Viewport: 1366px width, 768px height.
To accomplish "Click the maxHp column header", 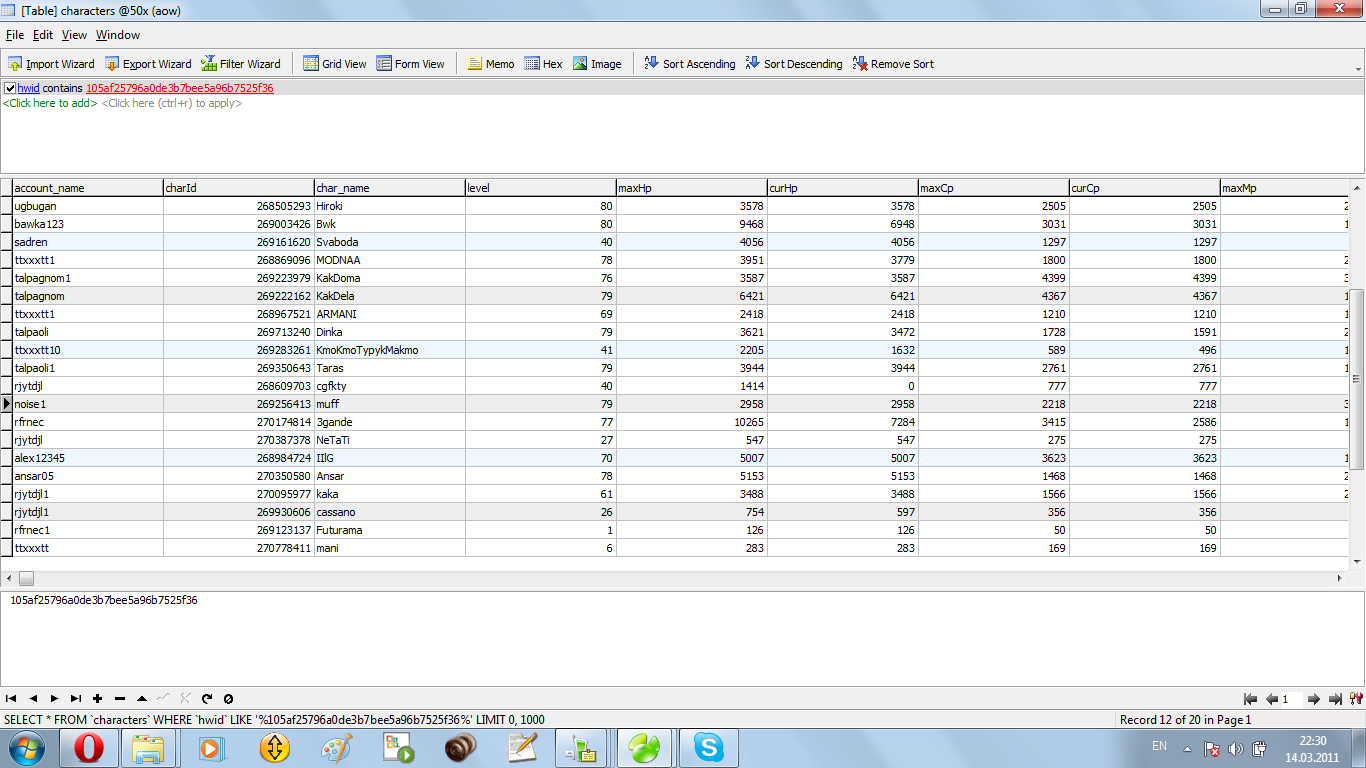I will 691,188.
